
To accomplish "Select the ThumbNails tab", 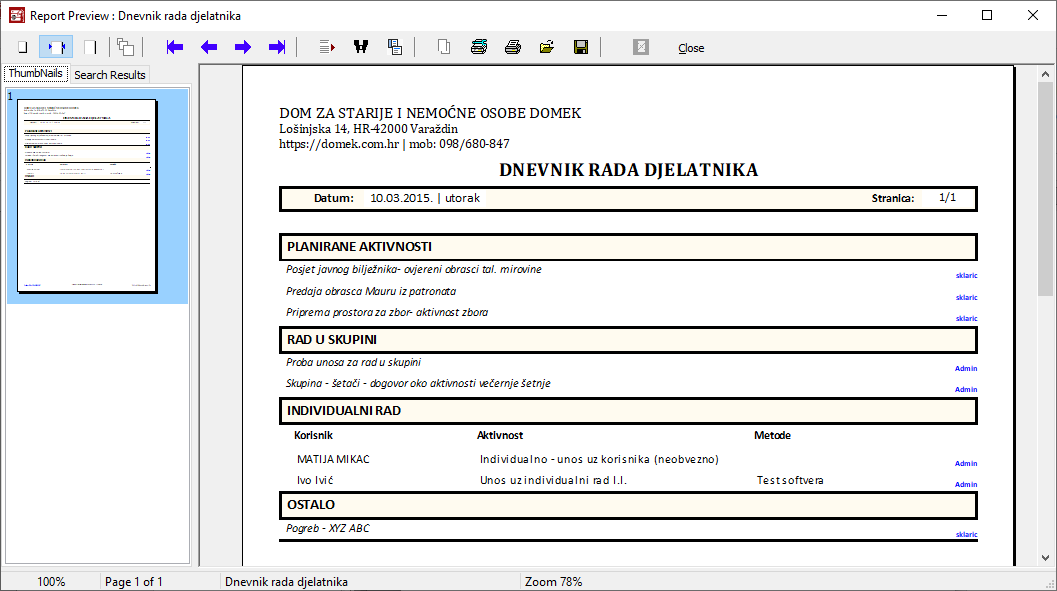I will click(36, 74).
